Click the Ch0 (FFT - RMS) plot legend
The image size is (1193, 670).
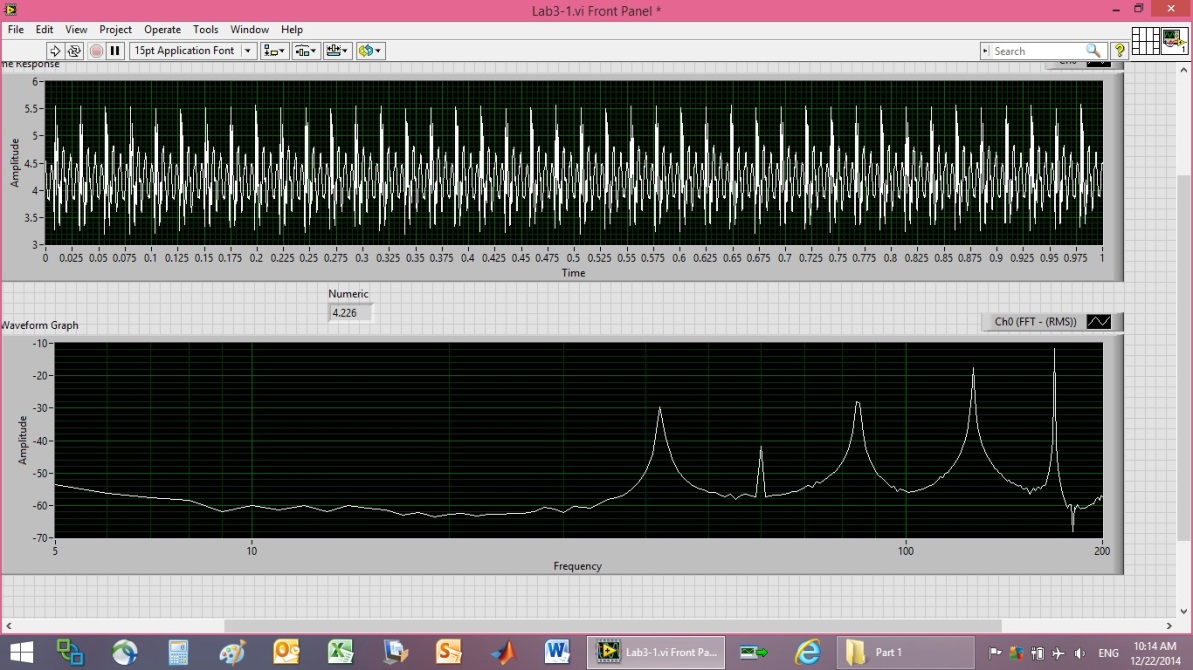tap(1035, 322)
